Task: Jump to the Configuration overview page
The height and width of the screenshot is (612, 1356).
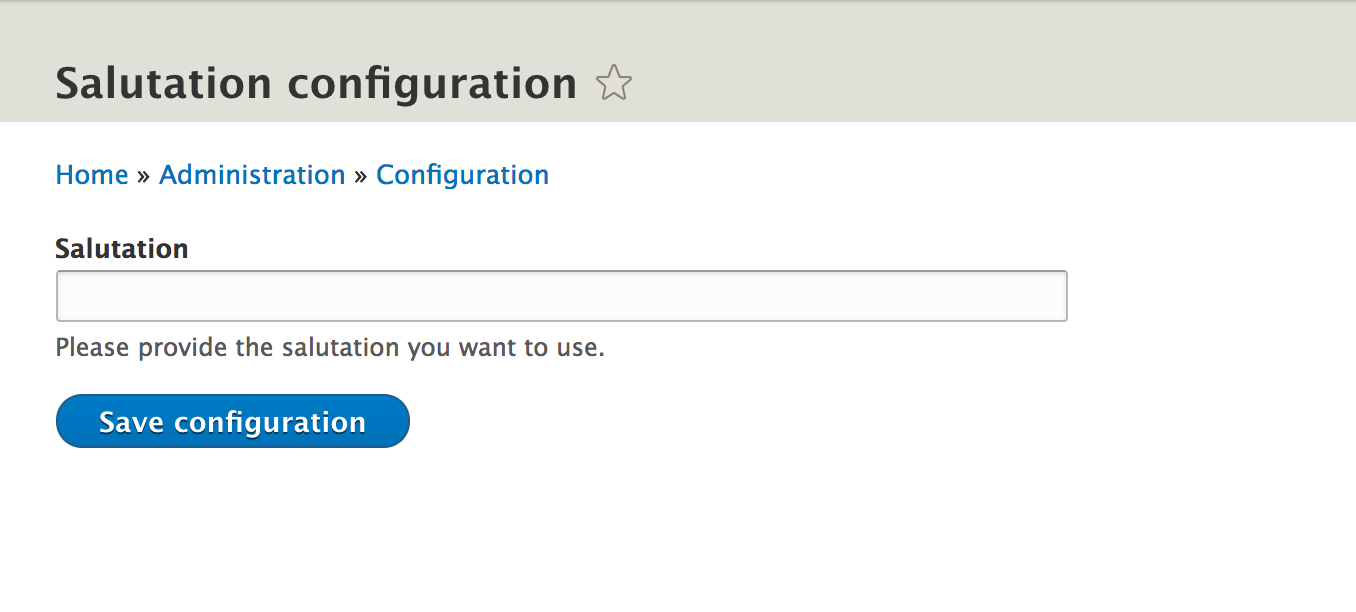Action: (x=462, y=175)
